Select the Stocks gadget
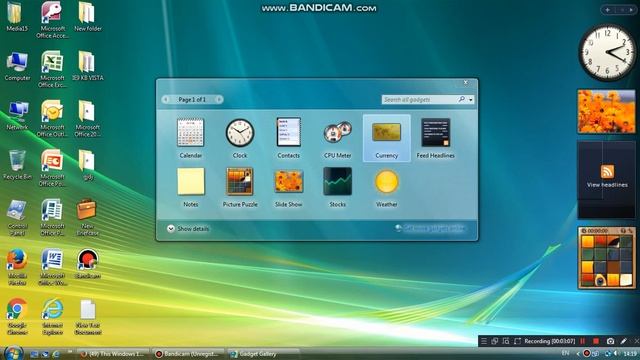The height and width of the screenshot is (360, 640). (x=338, y=187)
